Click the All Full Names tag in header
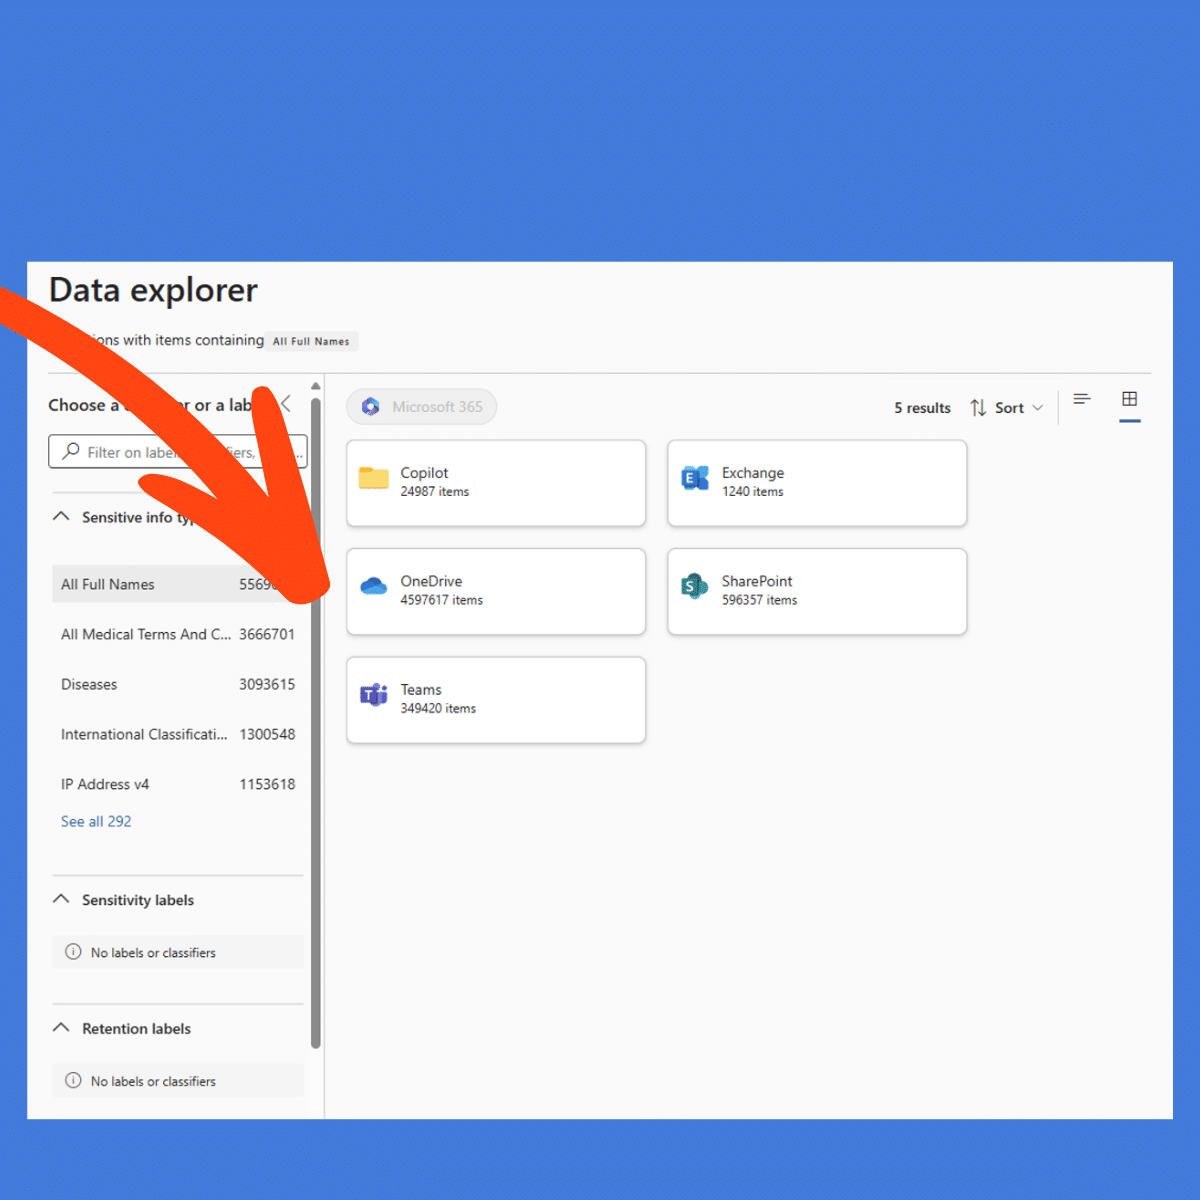The width and height of the screenshot is (1200, 1200). [312, 341]
